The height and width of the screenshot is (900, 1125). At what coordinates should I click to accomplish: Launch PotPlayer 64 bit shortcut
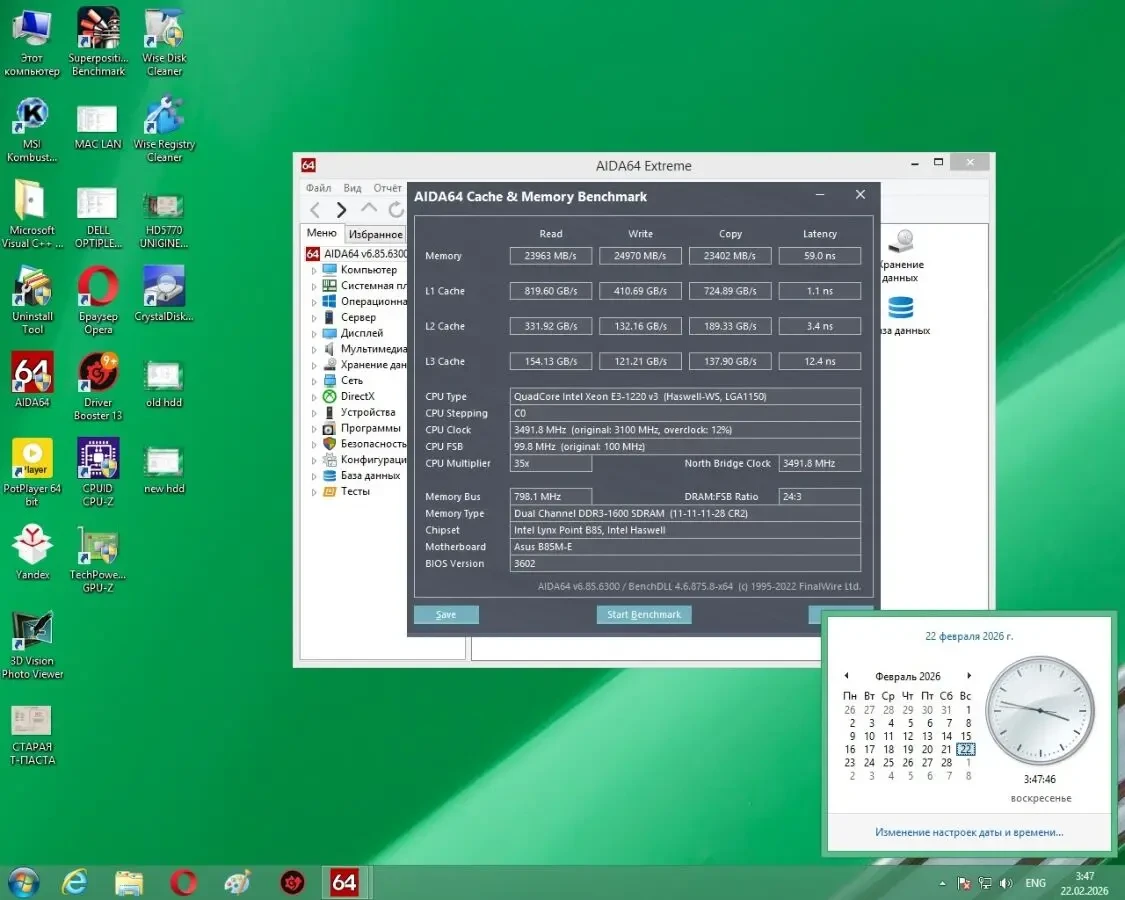click(32, 472)
